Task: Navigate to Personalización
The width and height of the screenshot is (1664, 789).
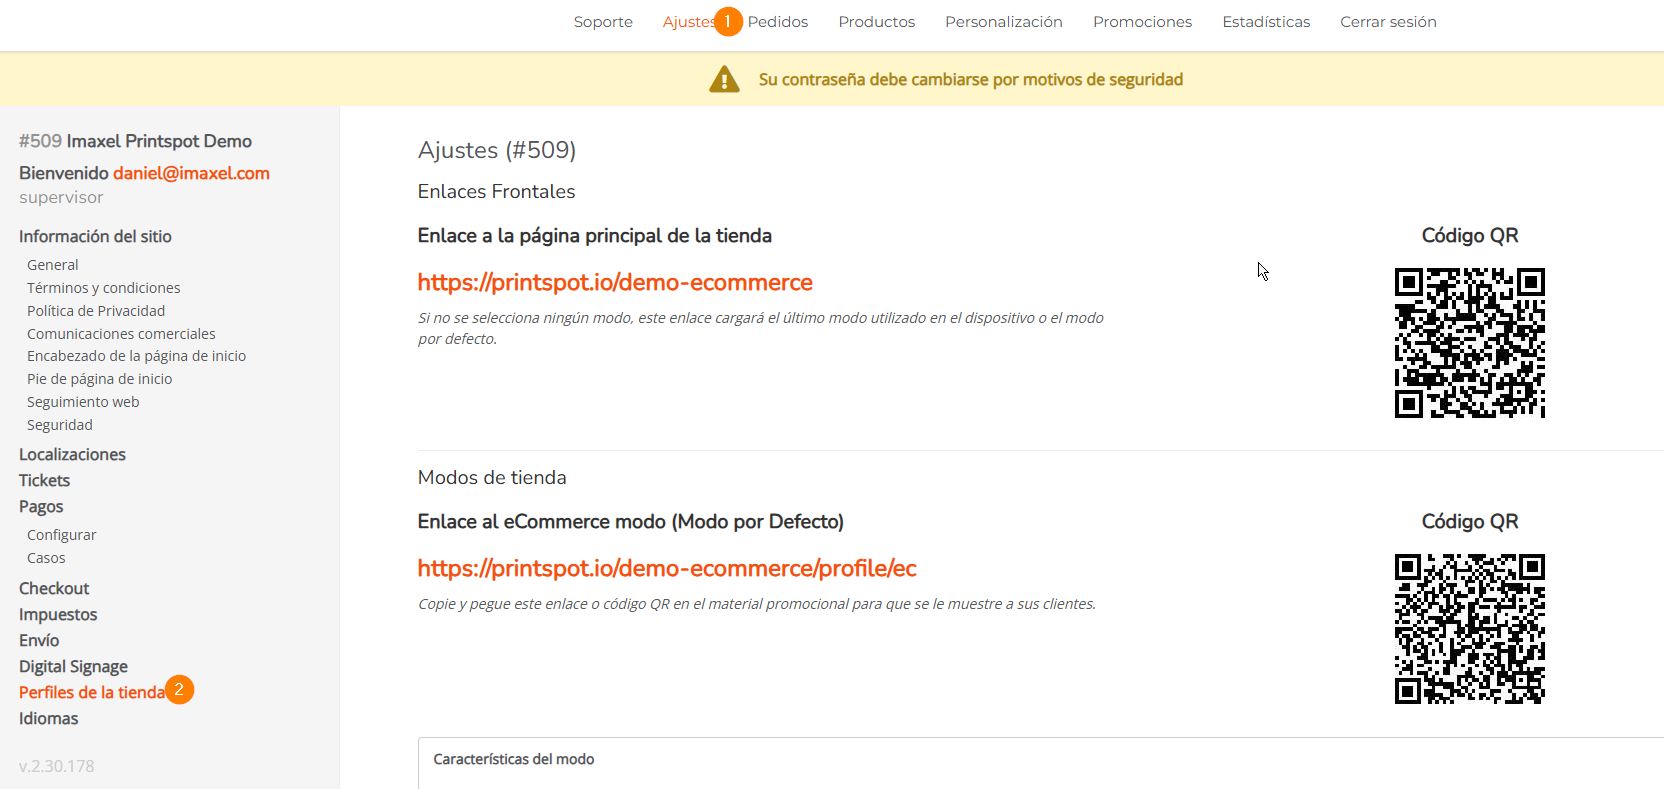Action: [1003, 22]
